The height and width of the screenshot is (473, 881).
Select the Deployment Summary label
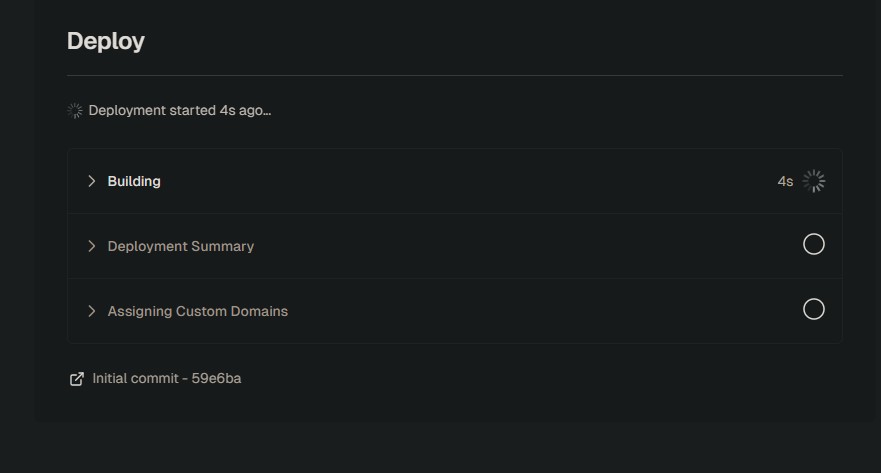(181, 246)
